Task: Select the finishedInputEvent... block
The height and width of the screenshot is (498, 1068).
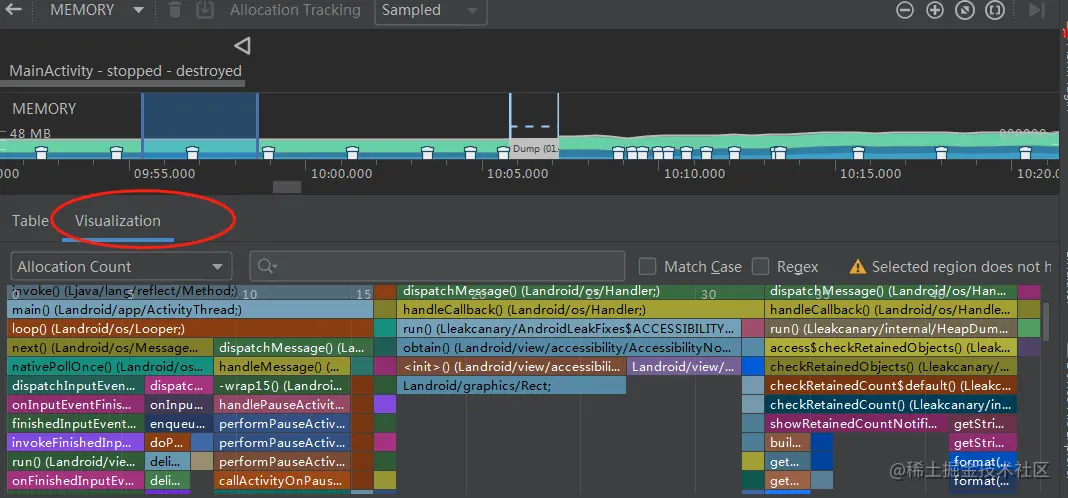Action: 75,424
